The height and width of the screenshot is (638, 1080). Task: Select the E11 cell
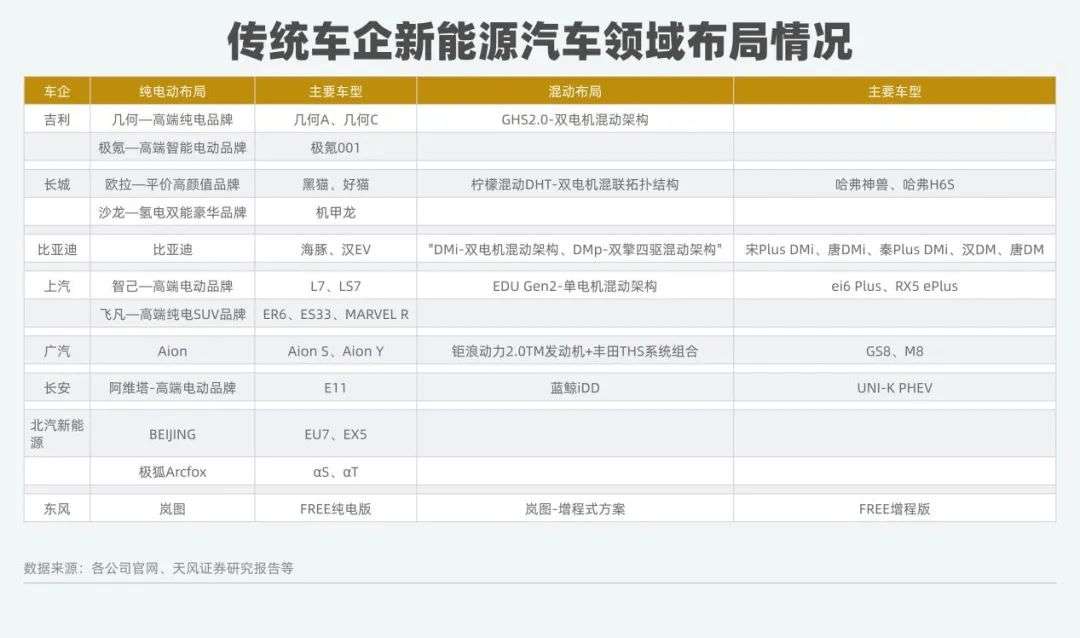point(335,388)
